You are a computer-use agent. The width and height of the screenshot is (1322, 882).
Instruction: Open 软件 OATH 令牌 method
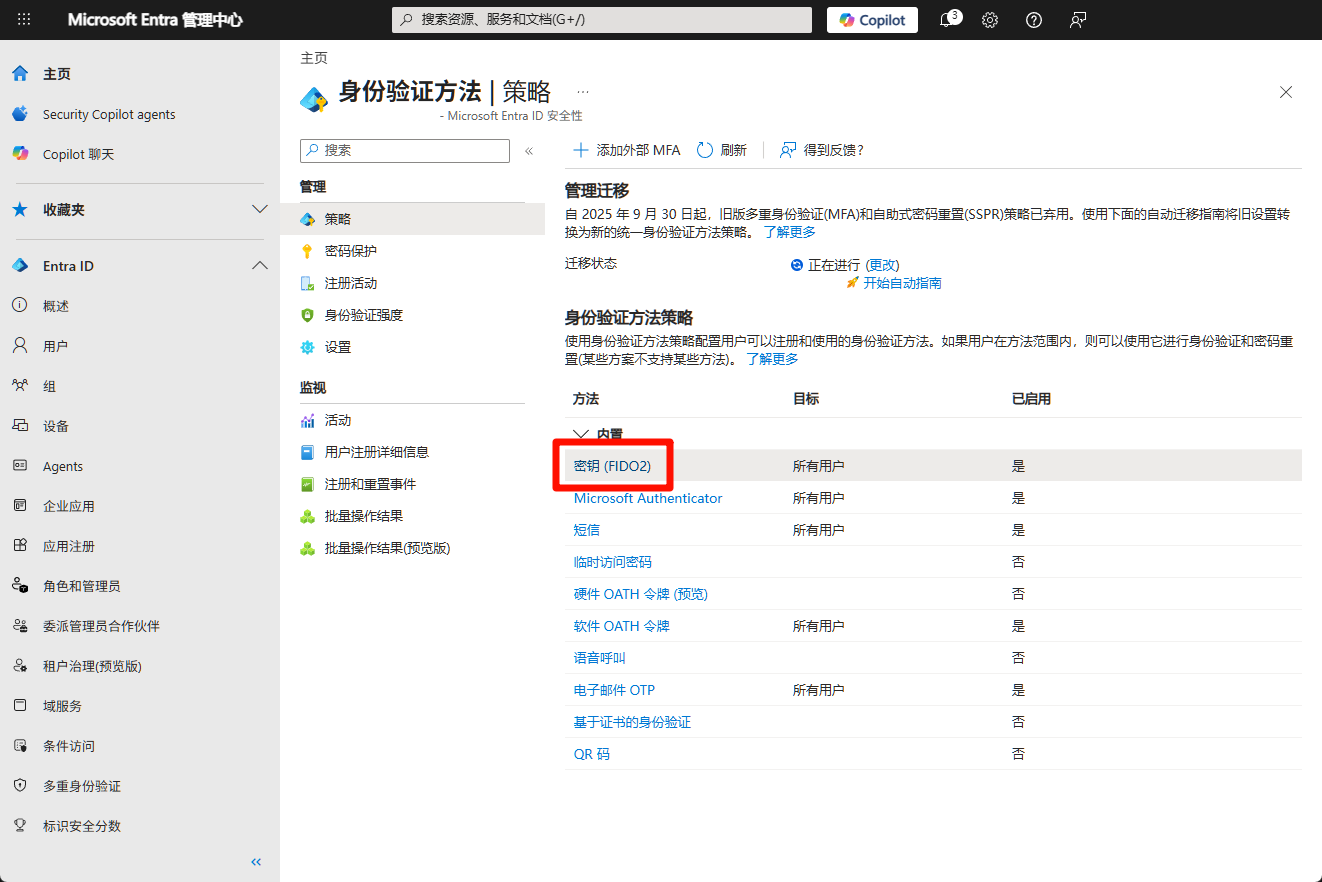pos(622,626)
